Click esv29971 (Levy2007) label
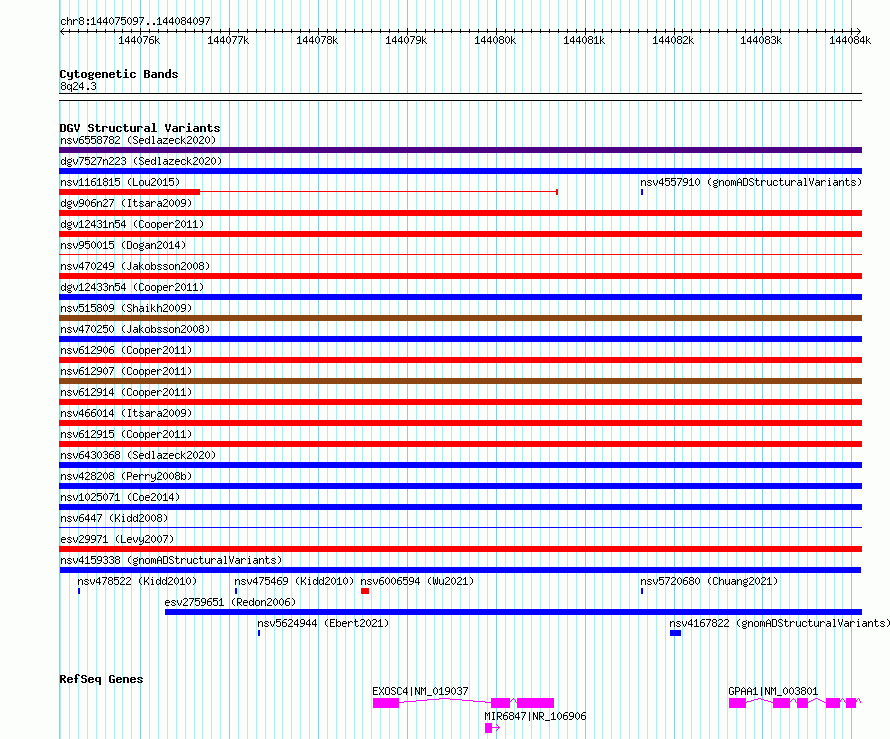The height and width of the screenshot is (739, 890). pos(117,539)
